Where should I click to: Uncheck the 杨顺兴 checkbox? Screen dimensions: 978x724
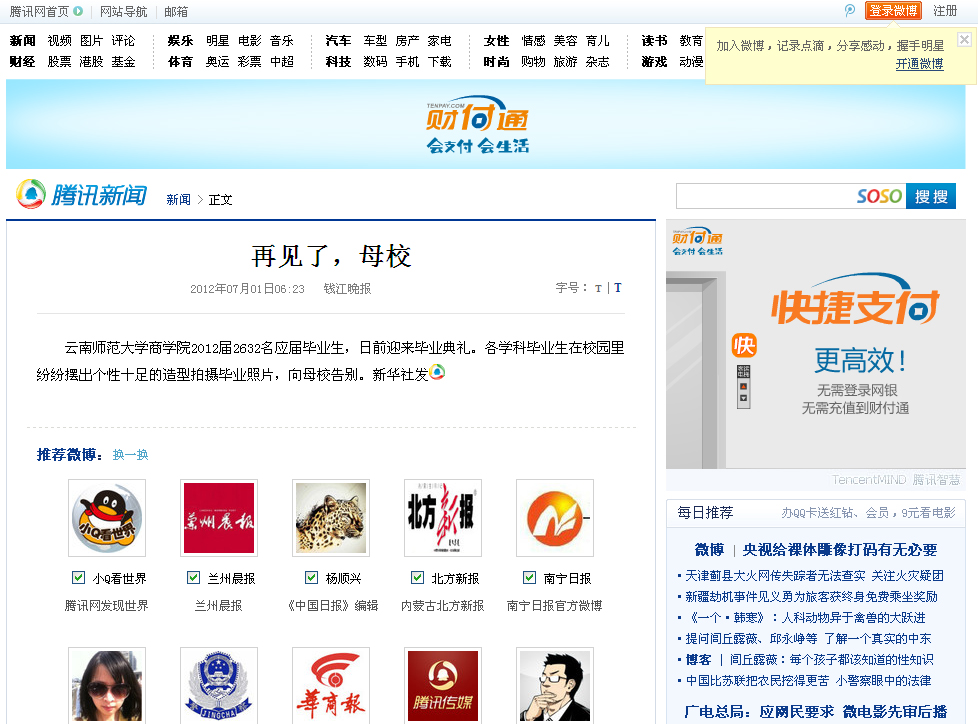311,577
